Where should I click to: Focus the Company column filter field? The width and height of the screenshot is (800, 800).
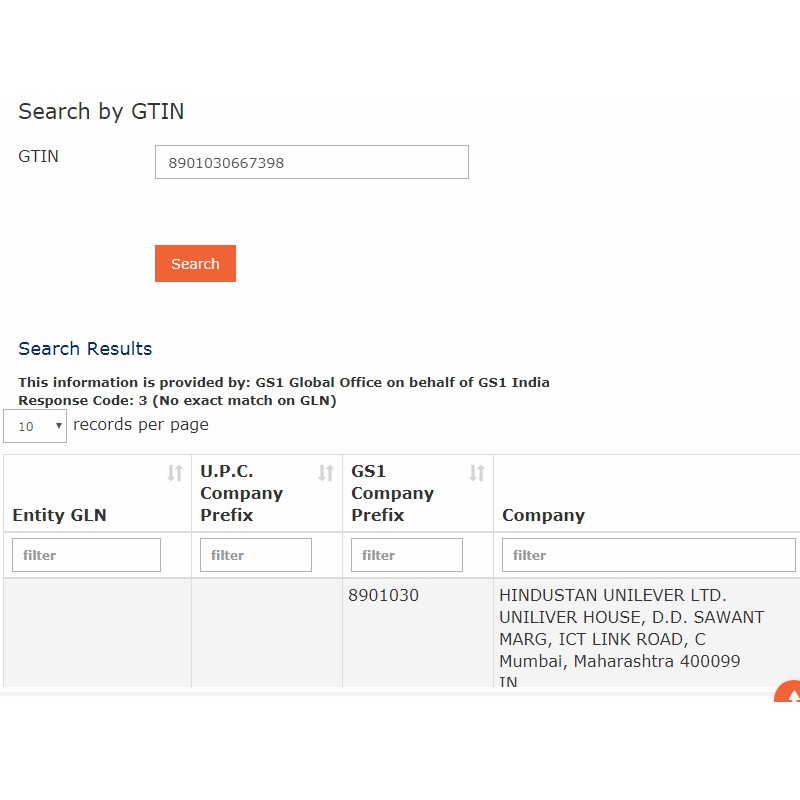coord(648,555)
